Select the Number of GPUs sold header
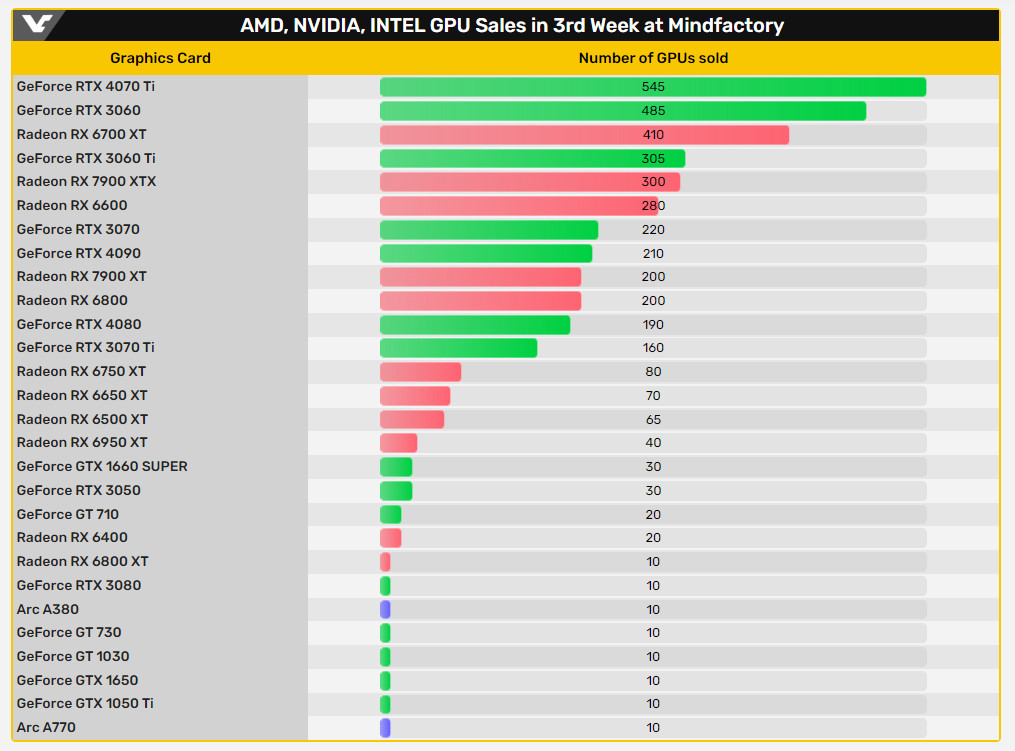Screen dimensions: 1015x751 [653, 58]
